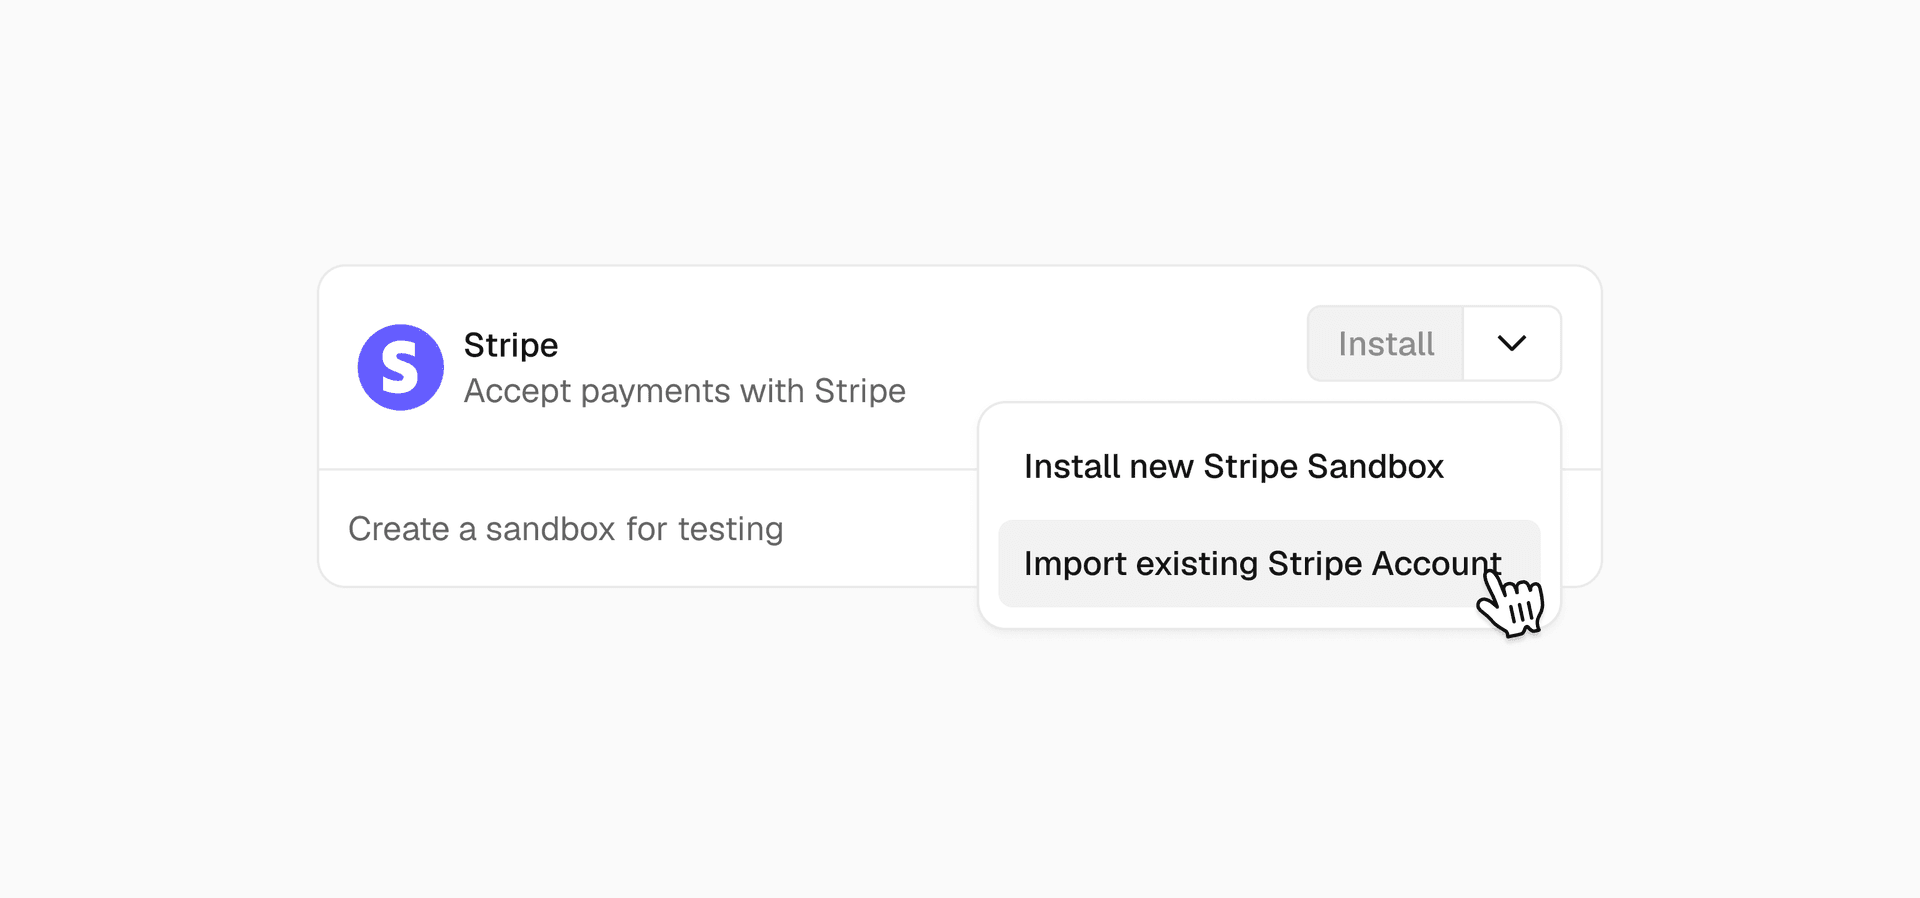
Task: Pick the new Stripe Sandbox option
Action: tap(1233, 467)
